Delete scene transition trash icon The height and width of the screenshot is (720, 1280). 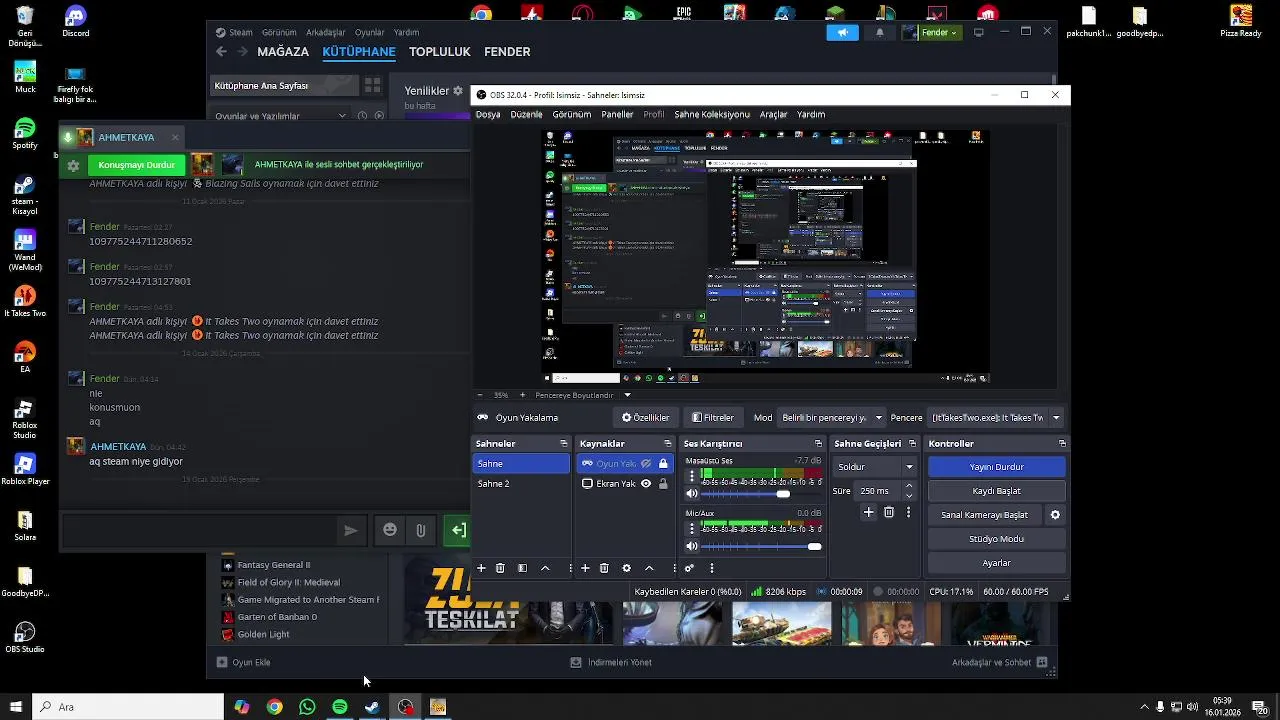click(889, 512)
